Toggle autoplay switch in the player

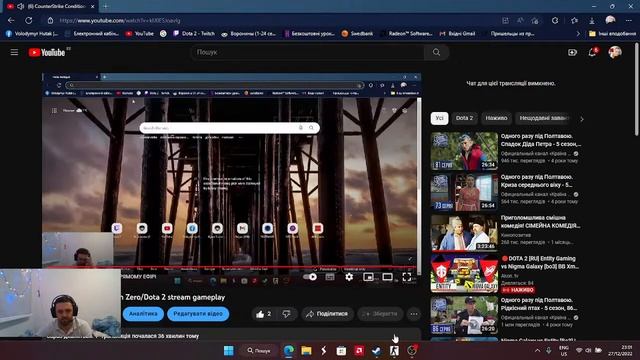click(310, 277)
